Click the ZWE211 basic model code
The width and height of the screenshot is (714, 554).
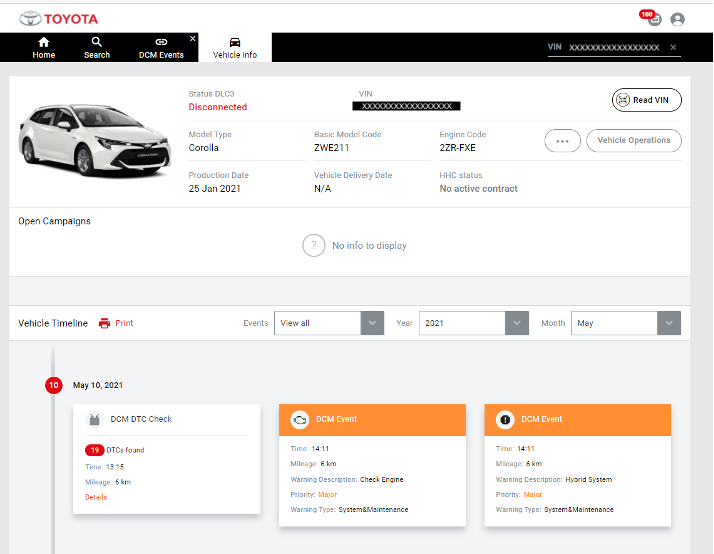(332, 147)
